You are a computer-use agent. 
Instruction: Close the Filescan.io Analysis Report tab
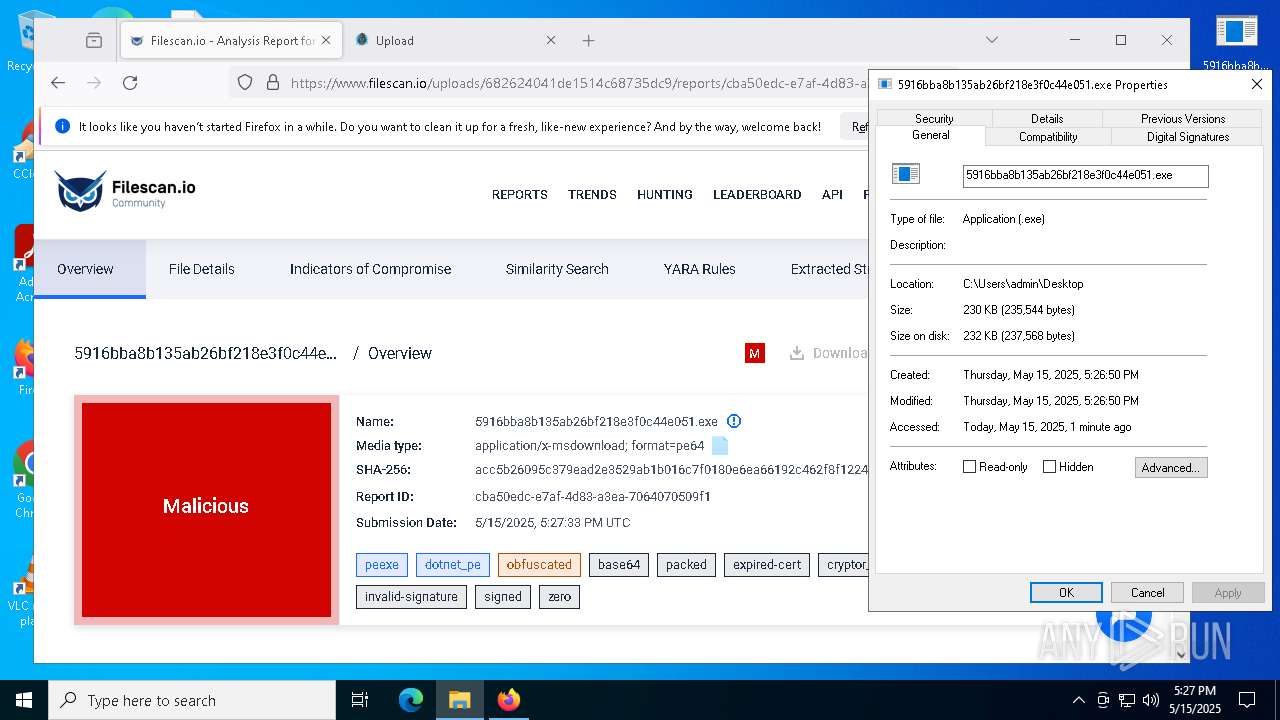pyautogui.click(x=326, y=41)
